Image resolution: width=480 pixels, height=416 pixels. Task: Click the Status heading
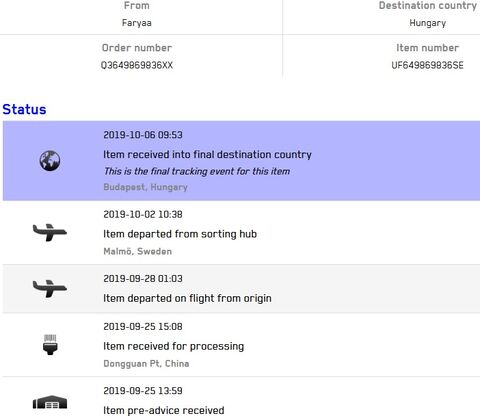click(x=24, y=109)
